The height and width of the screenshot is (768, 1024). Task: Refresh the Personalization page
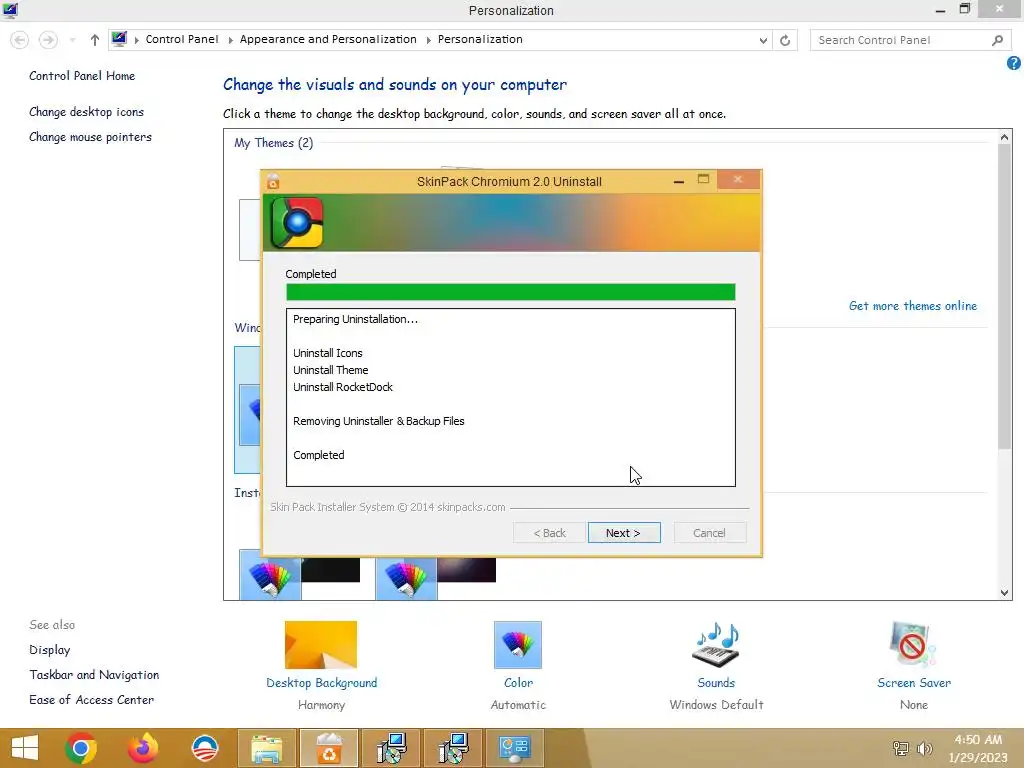pyautogui.click(x=785, y=40)
